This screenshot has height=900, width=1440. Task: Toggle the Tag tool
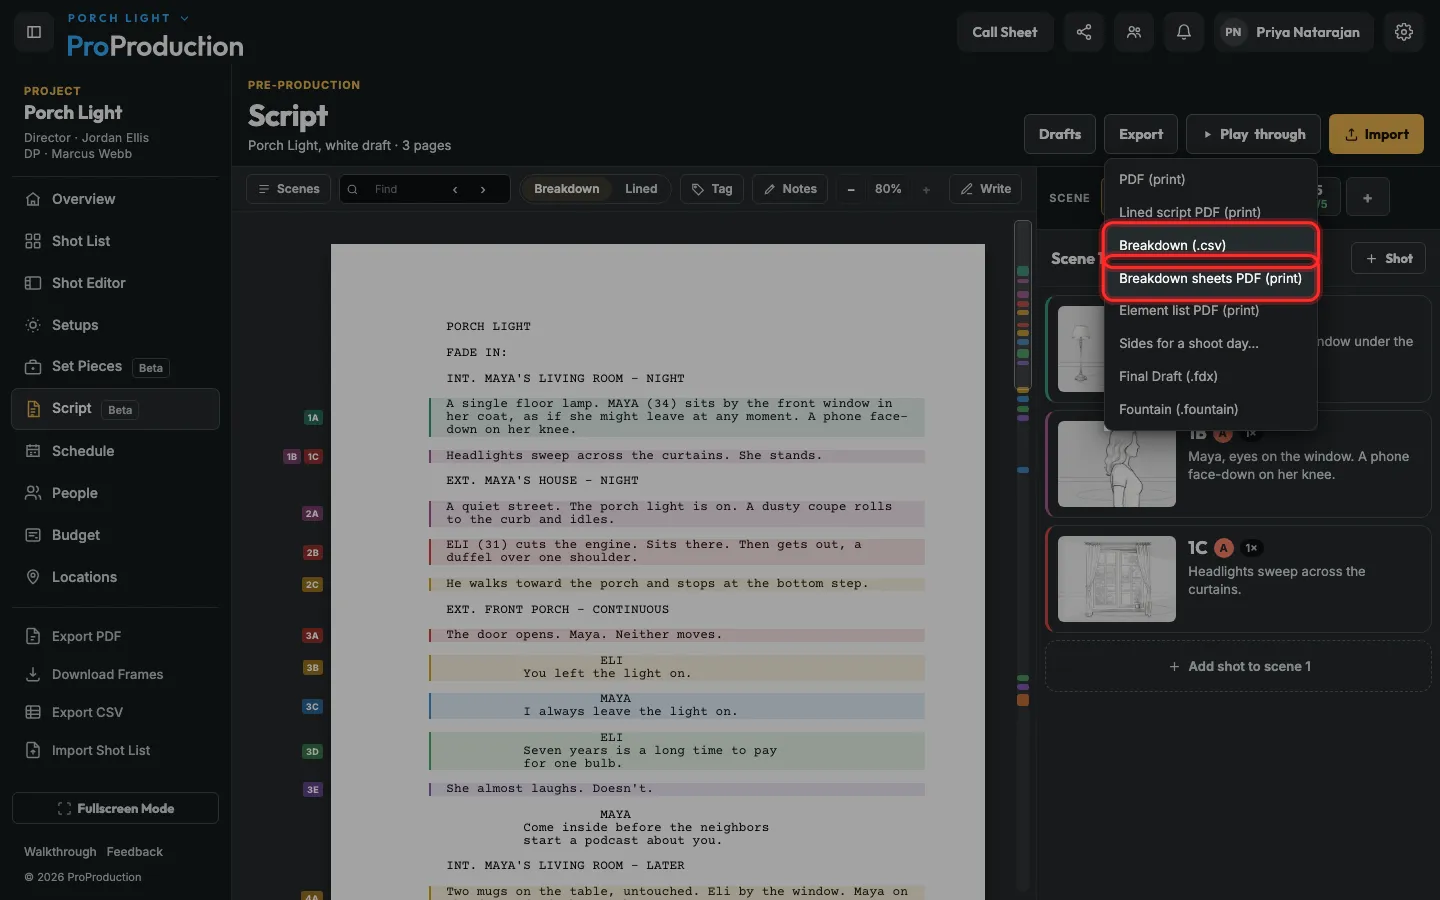point(712,189)
